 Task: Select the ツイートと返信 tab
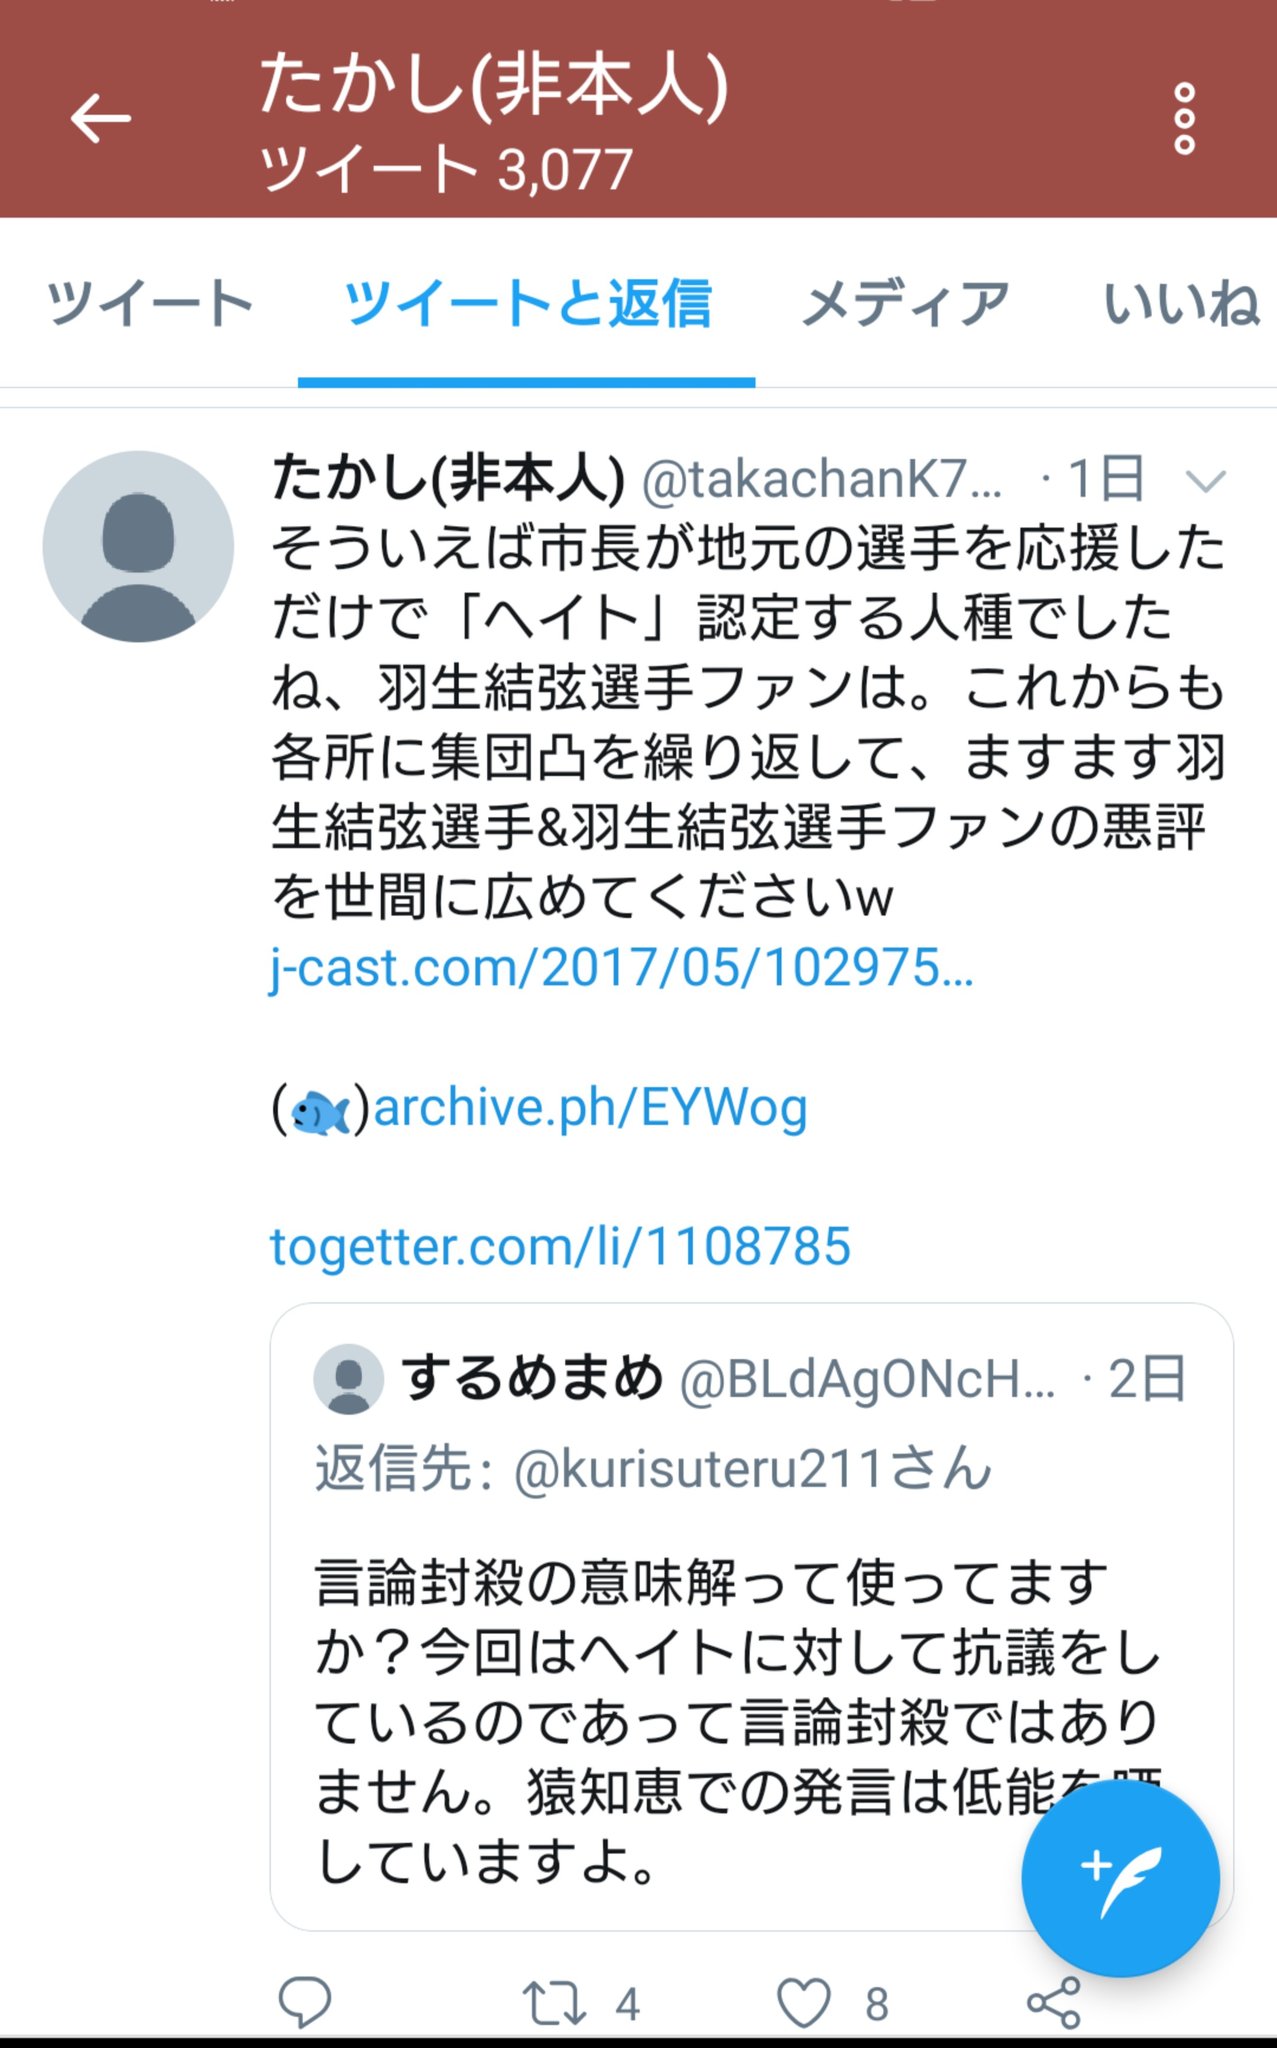coord(527,304)
